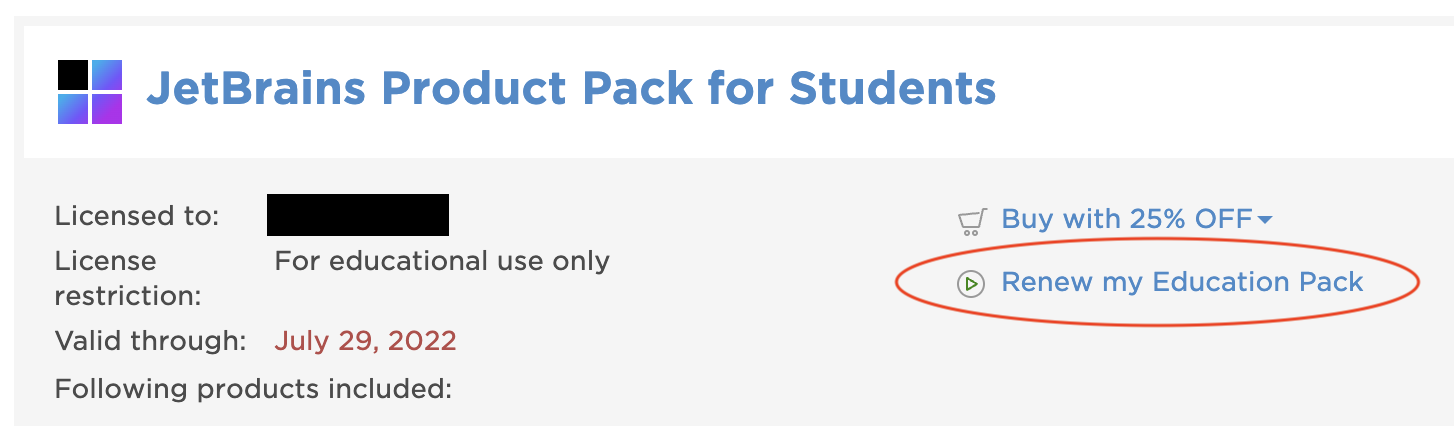Choose Renew my Education Pack
Screen dimensions: 1454x426
pyautogui.click(x=1182, y=282)
